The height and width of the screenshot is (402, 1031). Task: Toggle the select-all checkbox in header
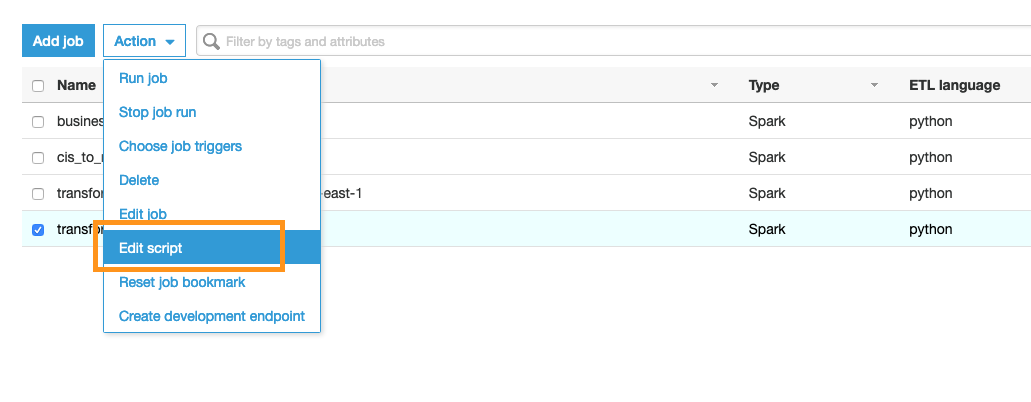[38, 86]
